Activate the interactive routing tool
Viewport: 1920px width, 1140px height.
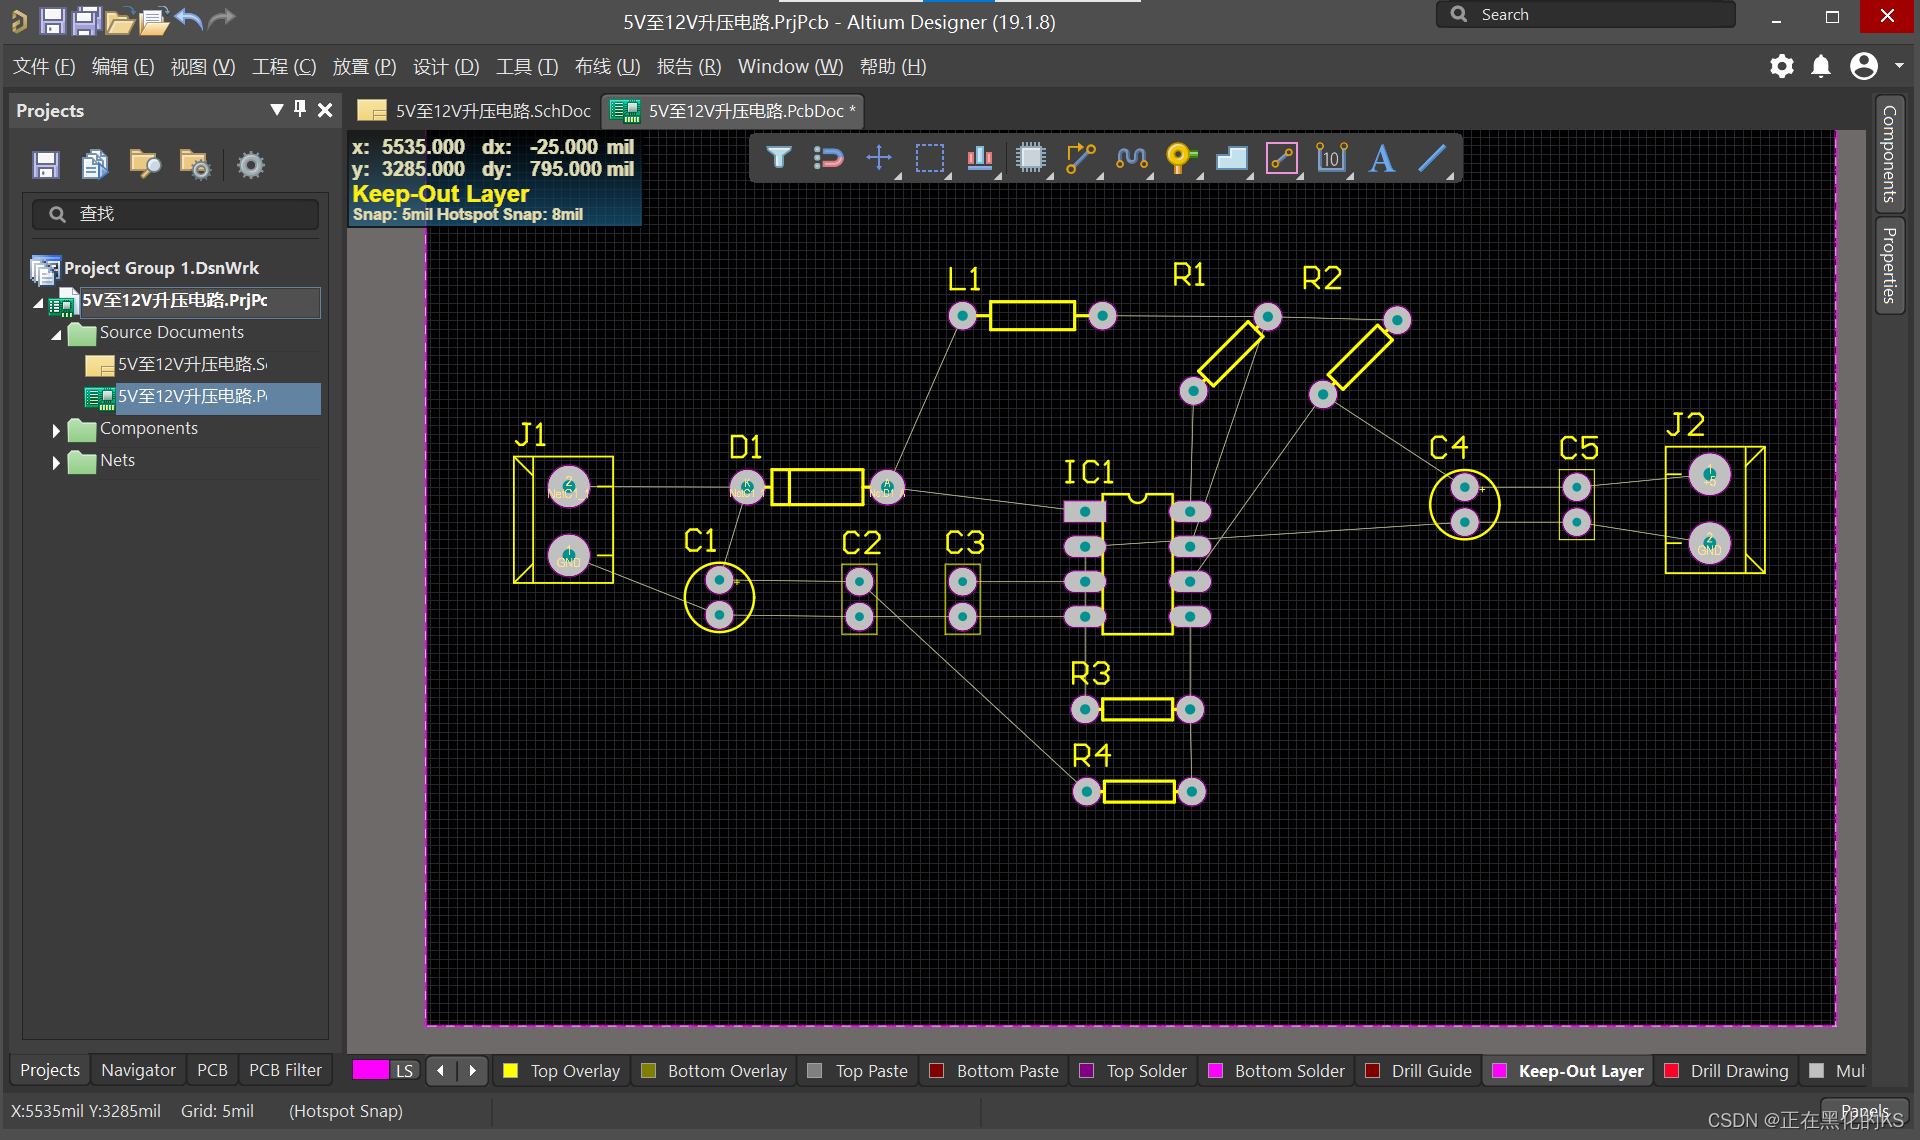coord(1081,158)
